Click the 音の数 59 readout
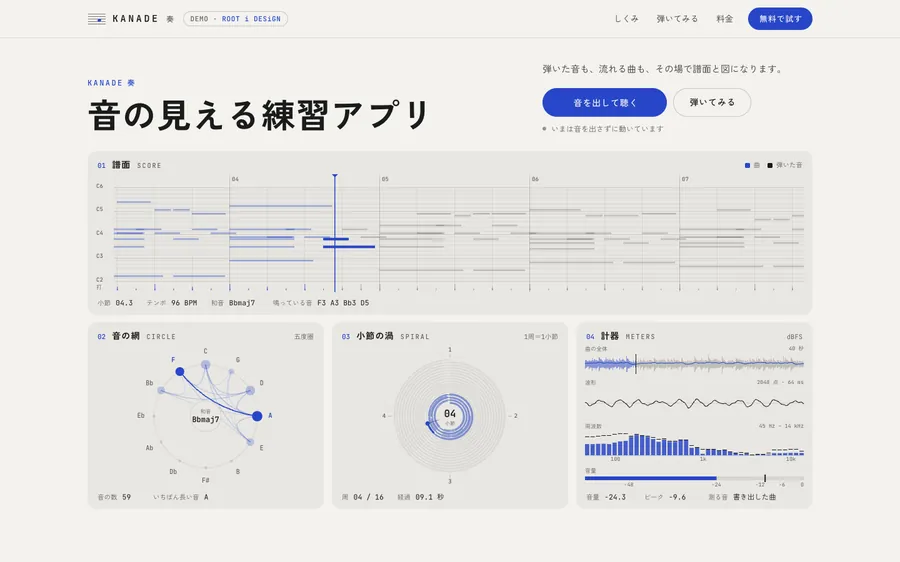This screenshot has width=900, height=562. (114, 497)
